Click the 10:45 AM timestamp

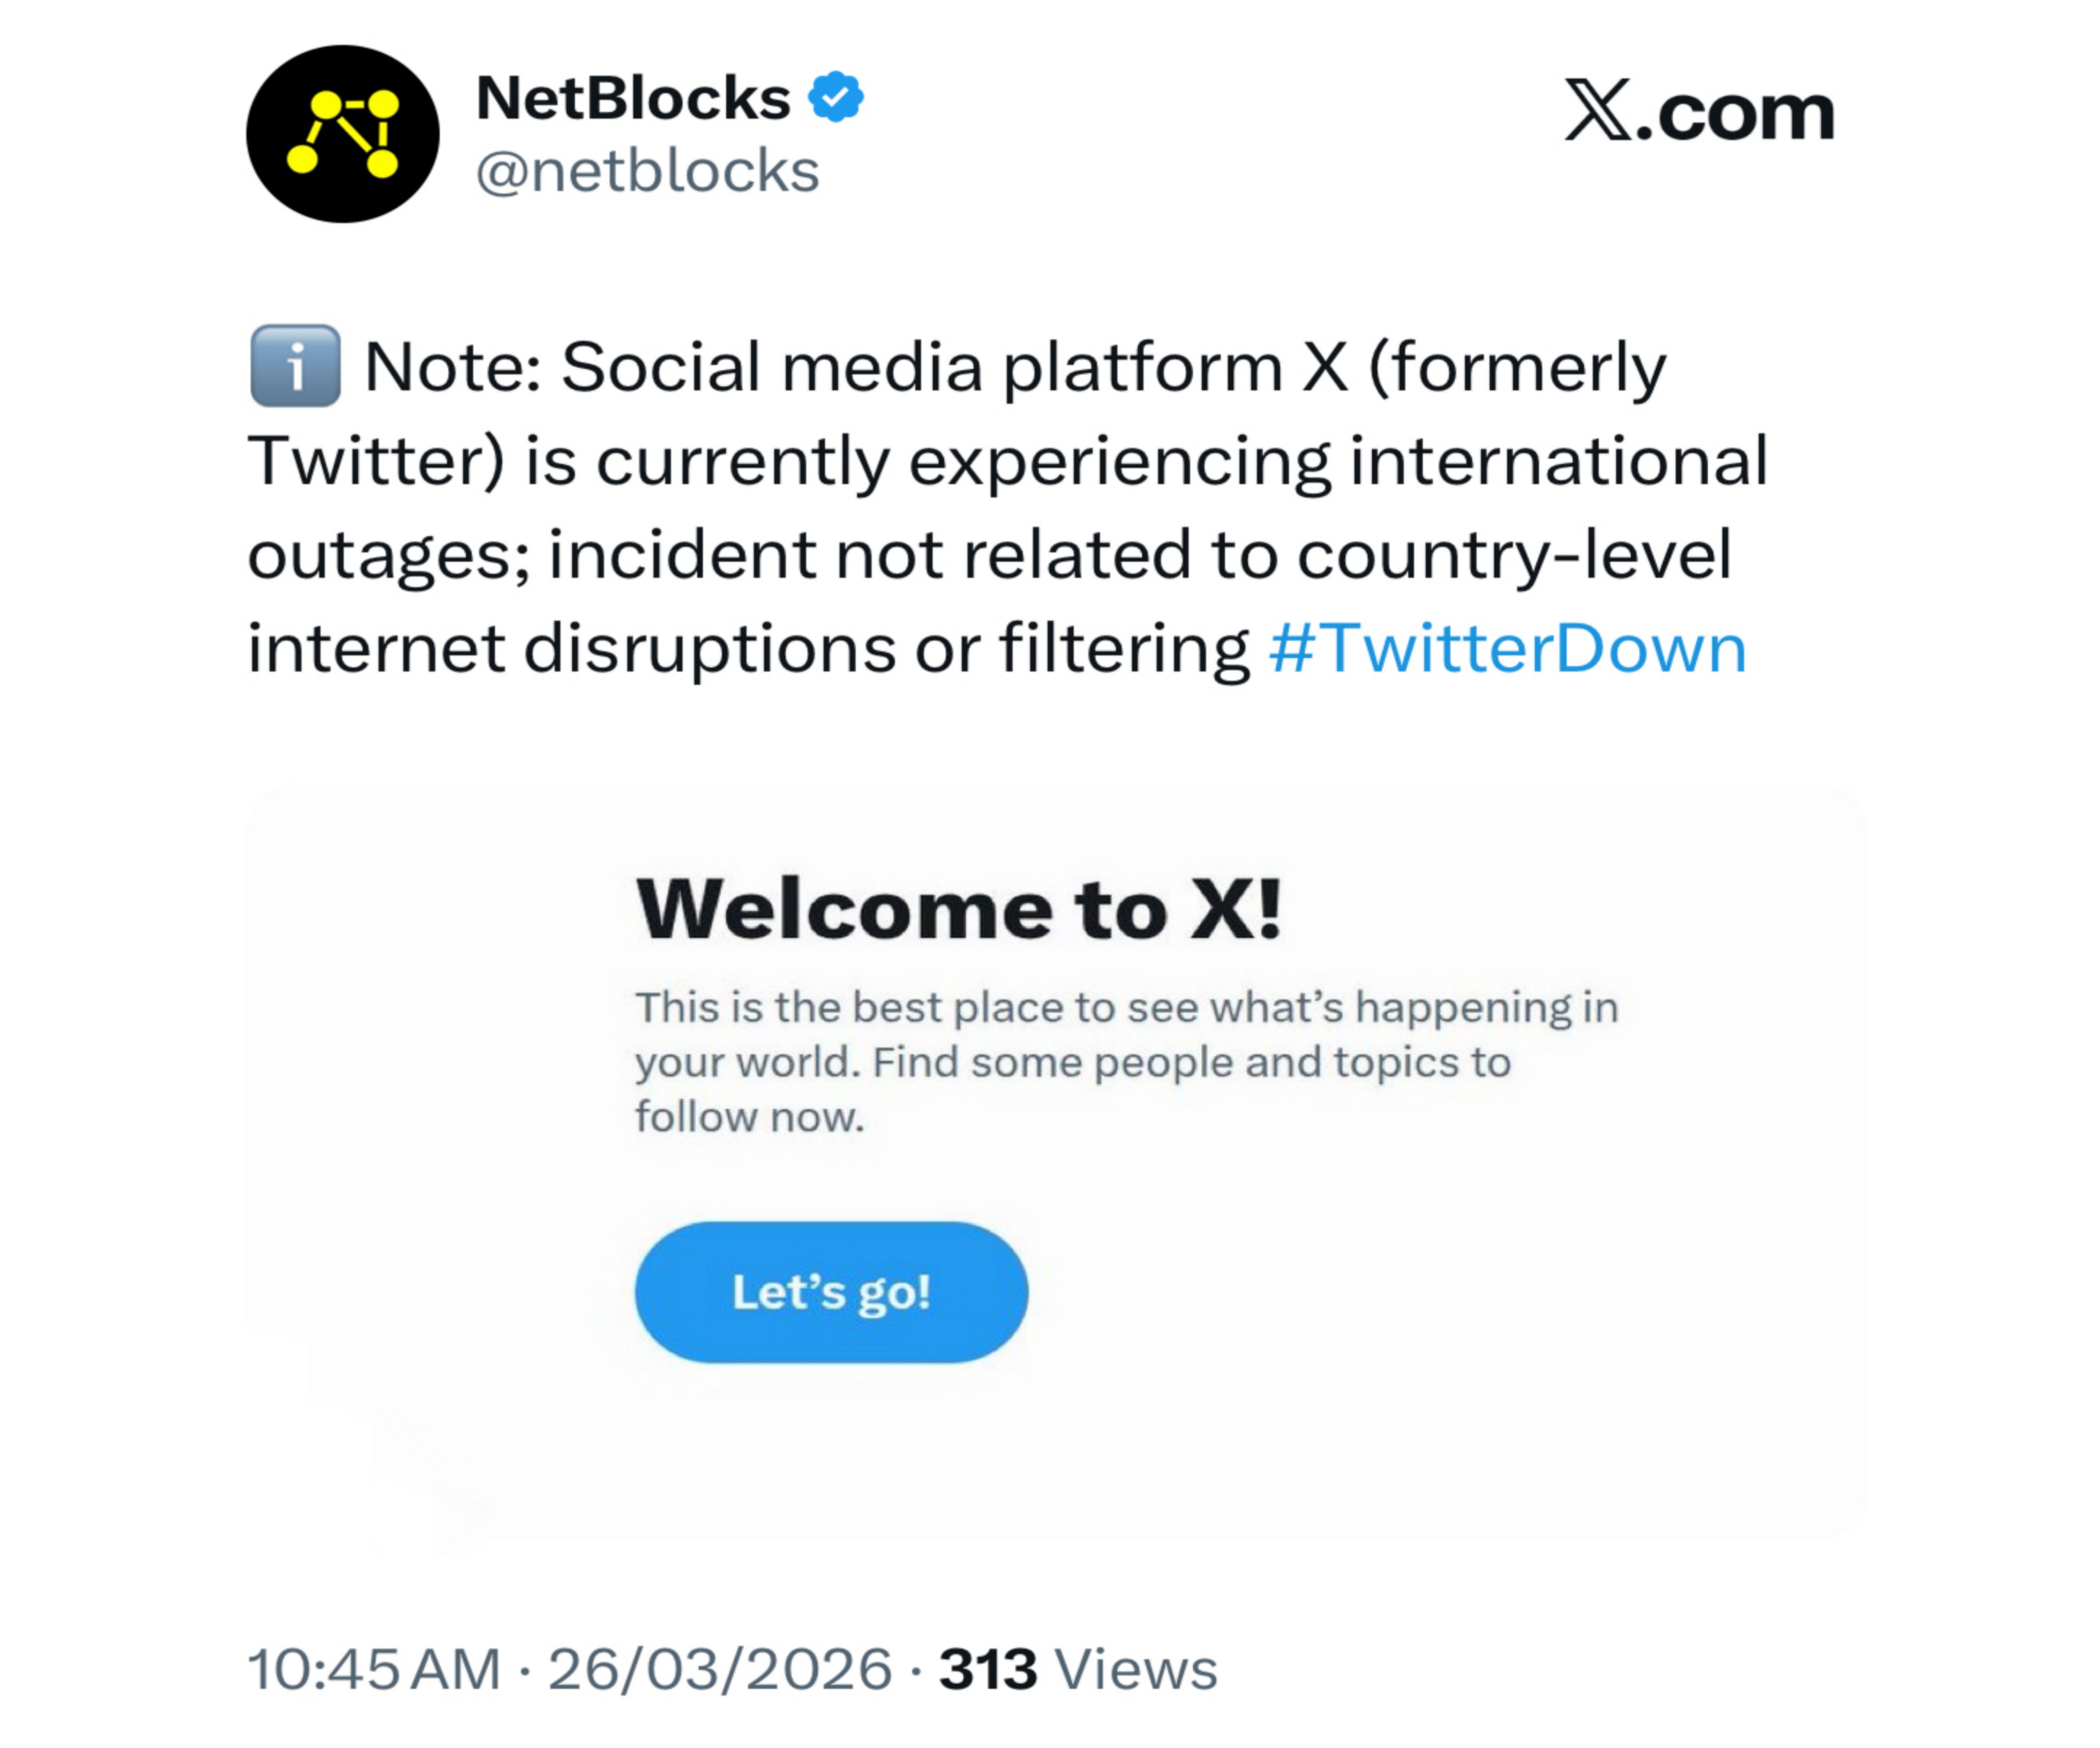tap(374, 1670)
